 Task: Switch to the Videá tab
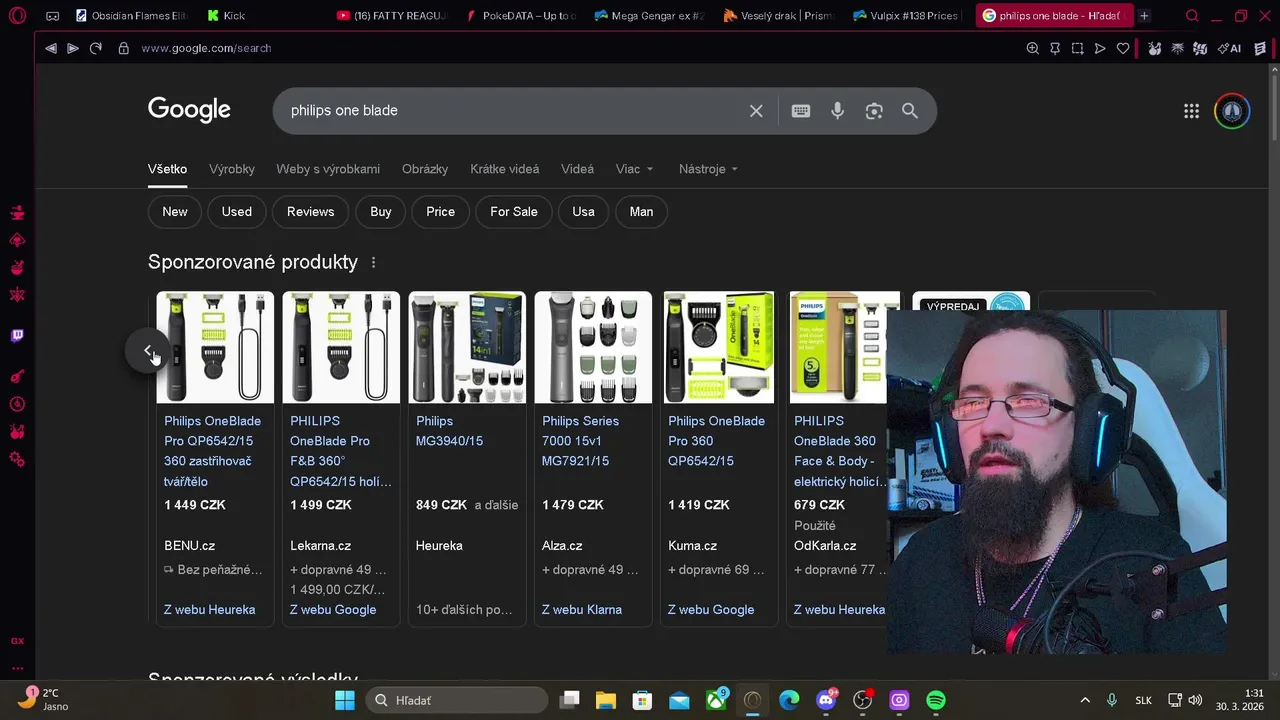pyautogui.click(x=577, y=169)
